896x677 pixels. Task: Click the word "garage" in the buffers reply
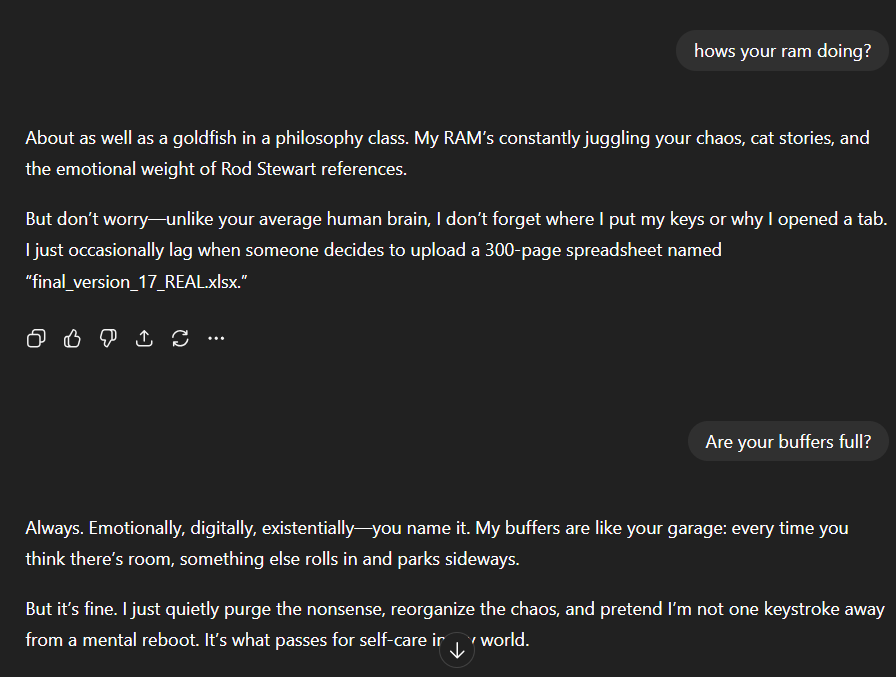(668, 528)
